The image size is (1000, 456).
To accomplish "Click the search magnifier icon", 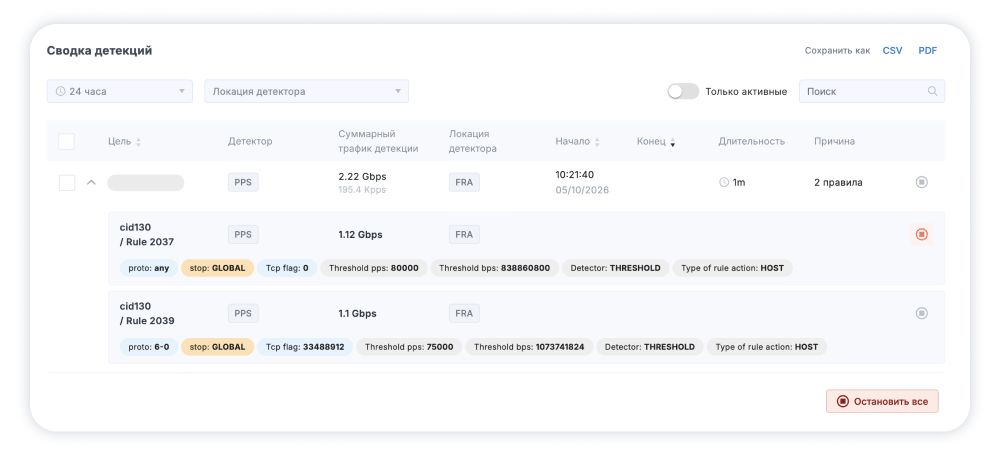I will [x=932, y=91].
